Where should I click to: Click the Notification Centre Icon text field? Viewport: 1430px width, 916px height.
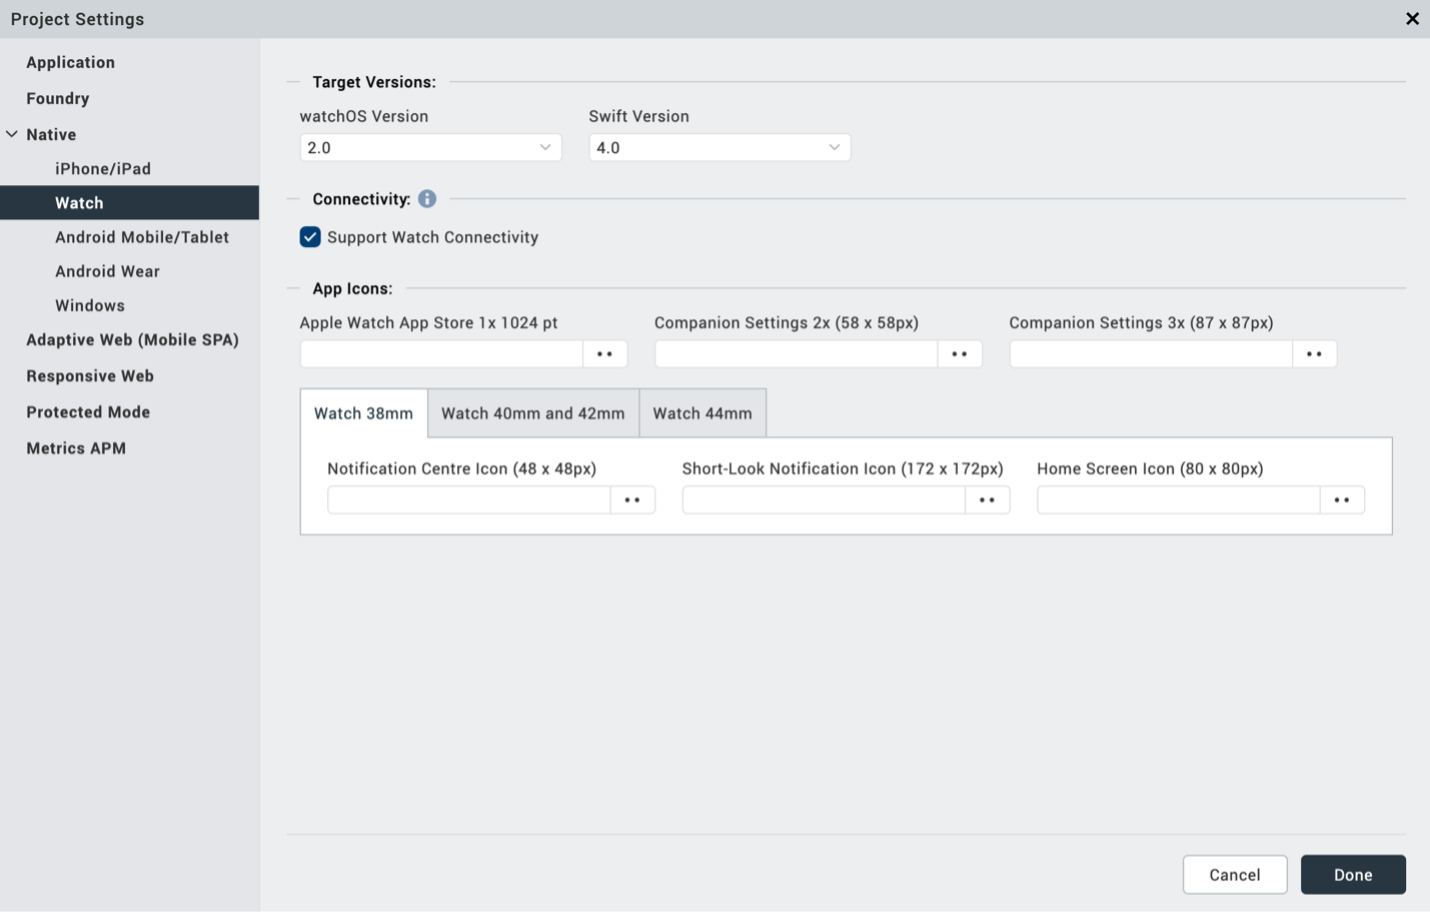(x=468, y=500)
